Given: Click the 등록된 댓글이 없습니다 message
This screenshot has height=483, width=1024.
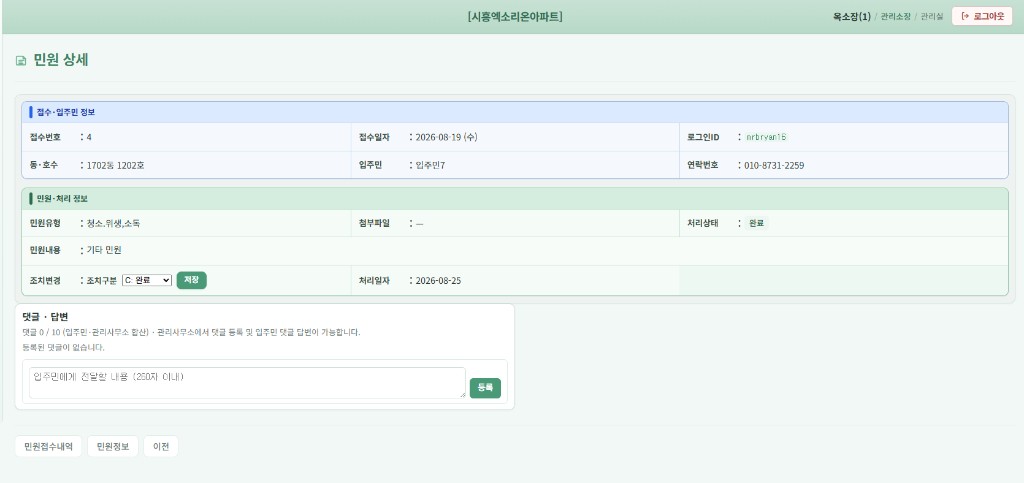Looking at the screenshot, I should (x=63, y=347).
